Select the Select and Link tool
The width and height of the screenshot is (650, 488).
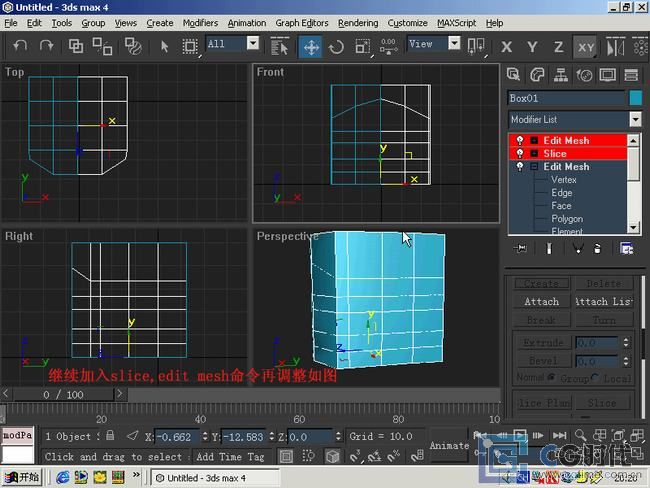[76, 46]
